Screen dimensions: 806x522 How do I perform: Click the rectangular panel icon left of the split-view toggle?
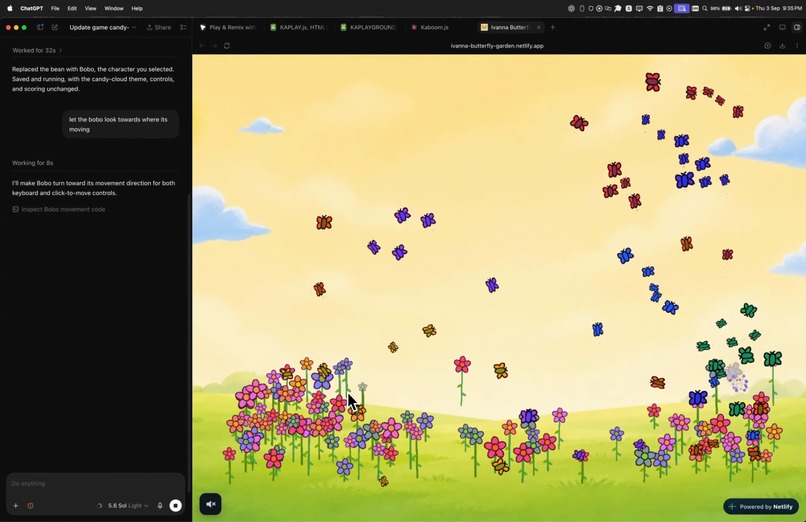(782, 27)
